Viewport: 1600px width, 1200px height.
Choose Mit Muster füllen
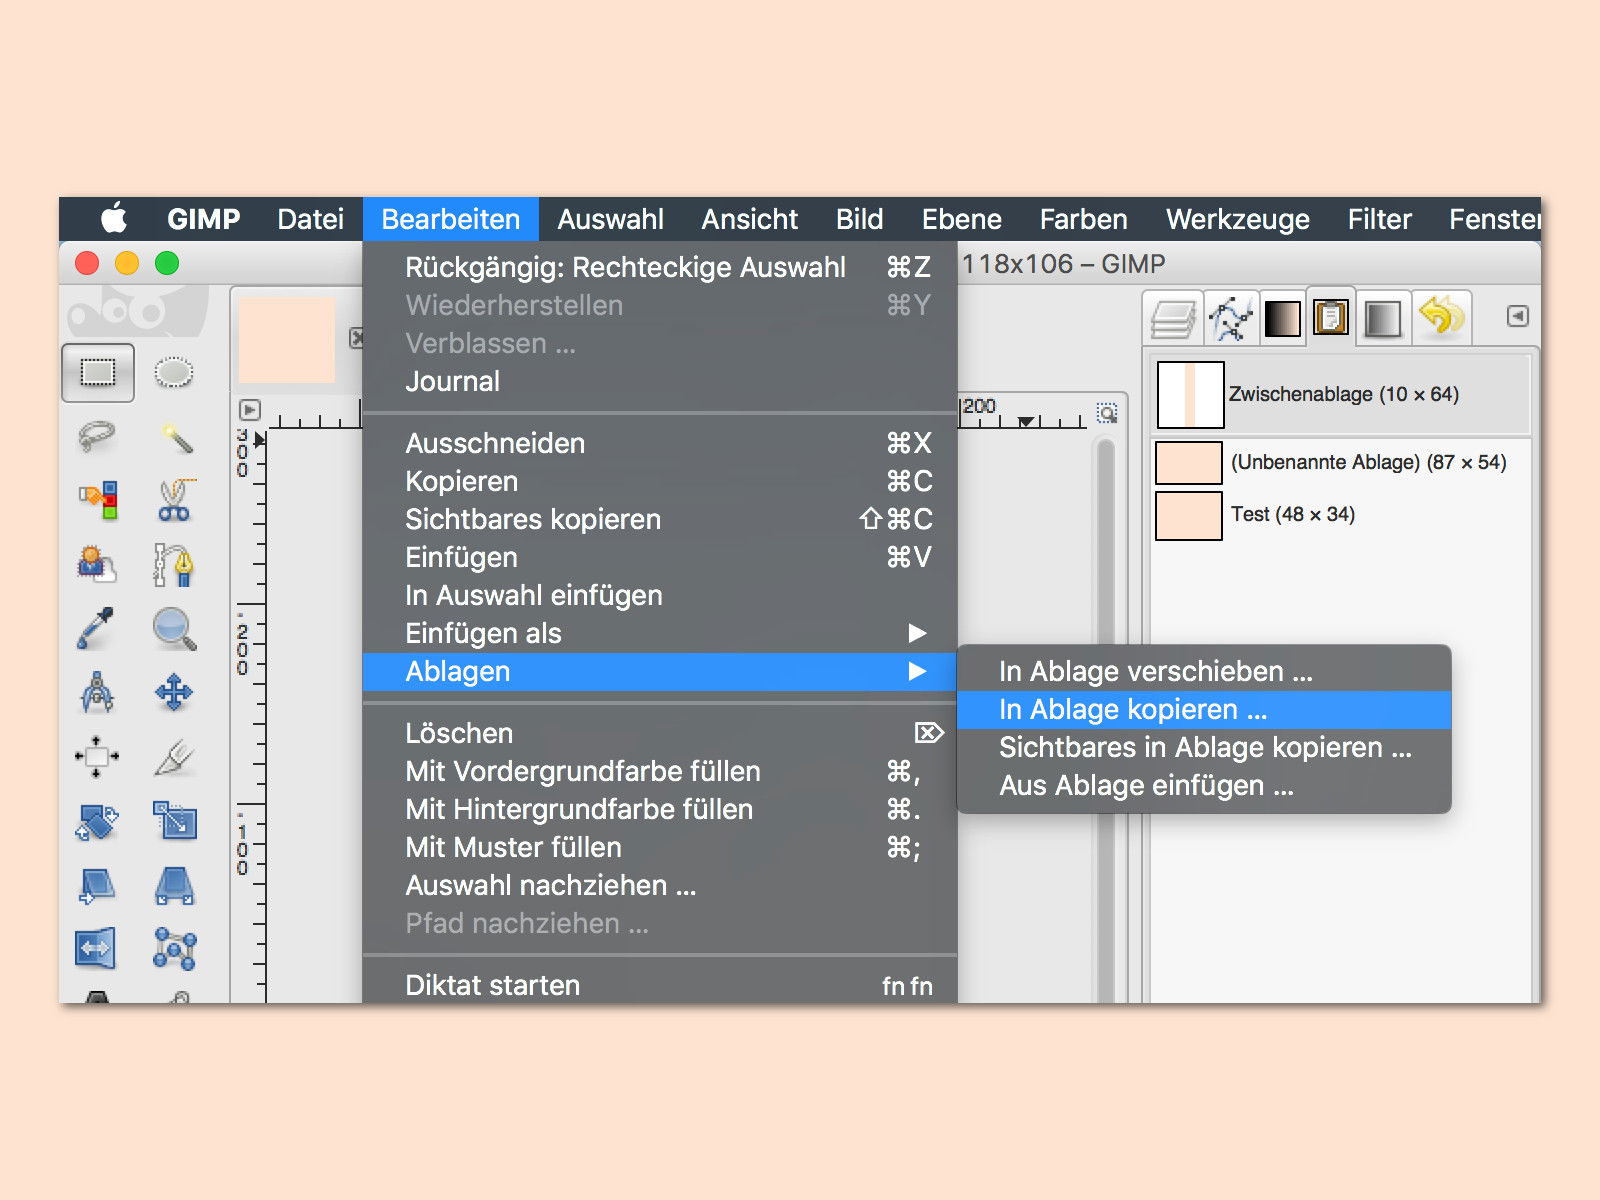tap(660, 847)
